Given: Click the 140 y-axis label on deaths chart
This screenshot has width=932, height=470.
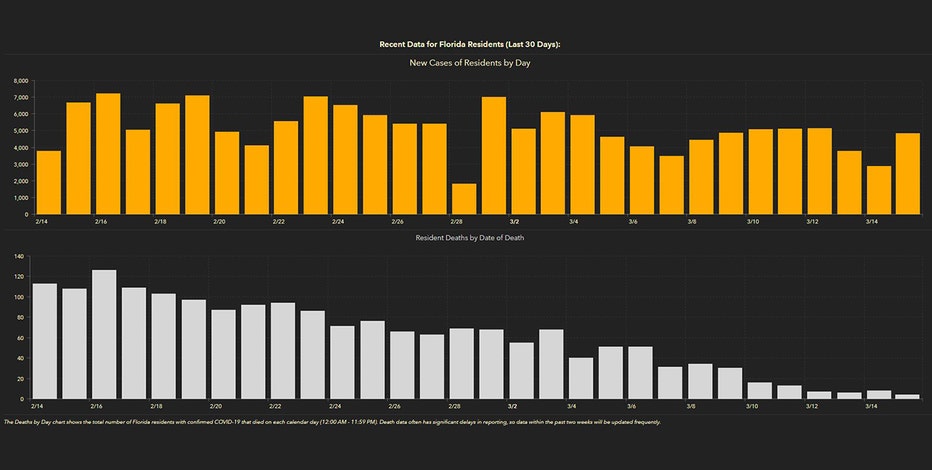Looking at the screenshot, I should [x=19, y=256].
